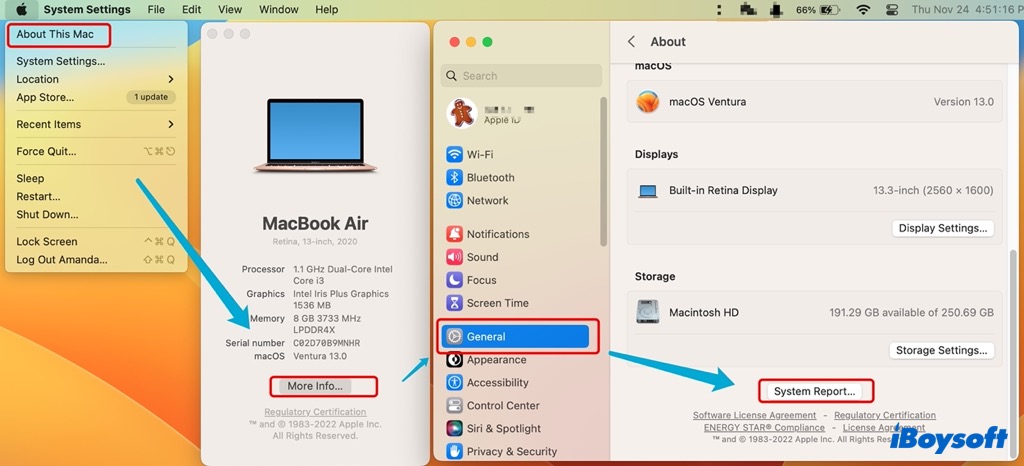This screenshot has width=1024, height=466.
Task: Click the battery 66% indicator in menu bar
Action: (818, 10)
